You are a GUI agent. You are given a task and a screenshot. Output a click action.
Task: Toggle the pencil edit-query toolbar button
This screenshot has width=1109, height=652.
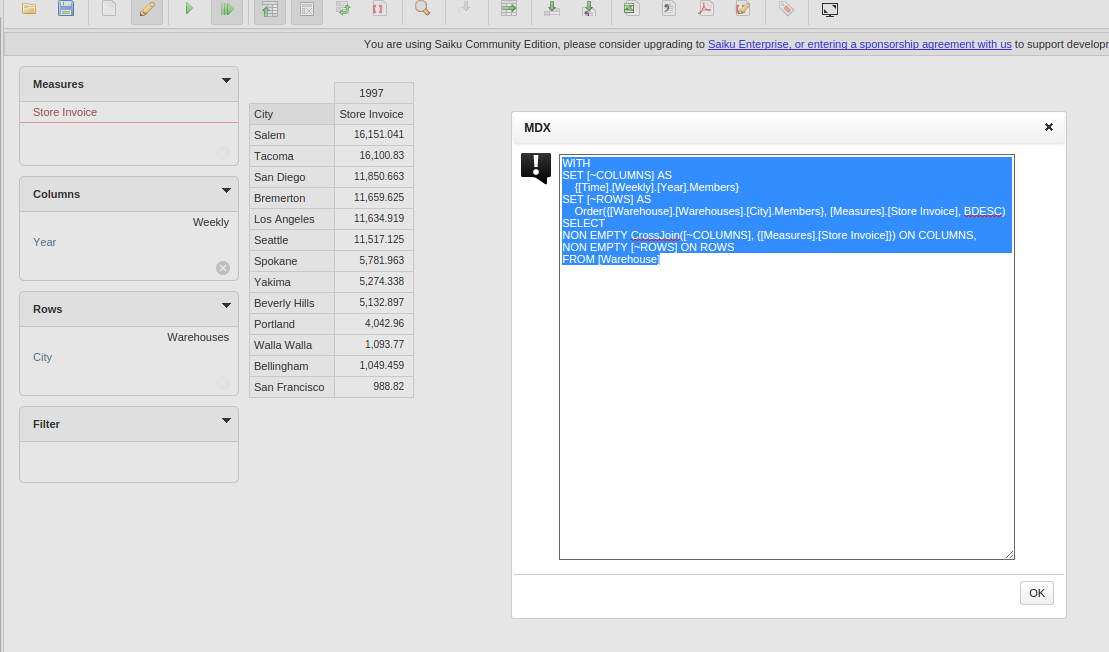(147, 9)
